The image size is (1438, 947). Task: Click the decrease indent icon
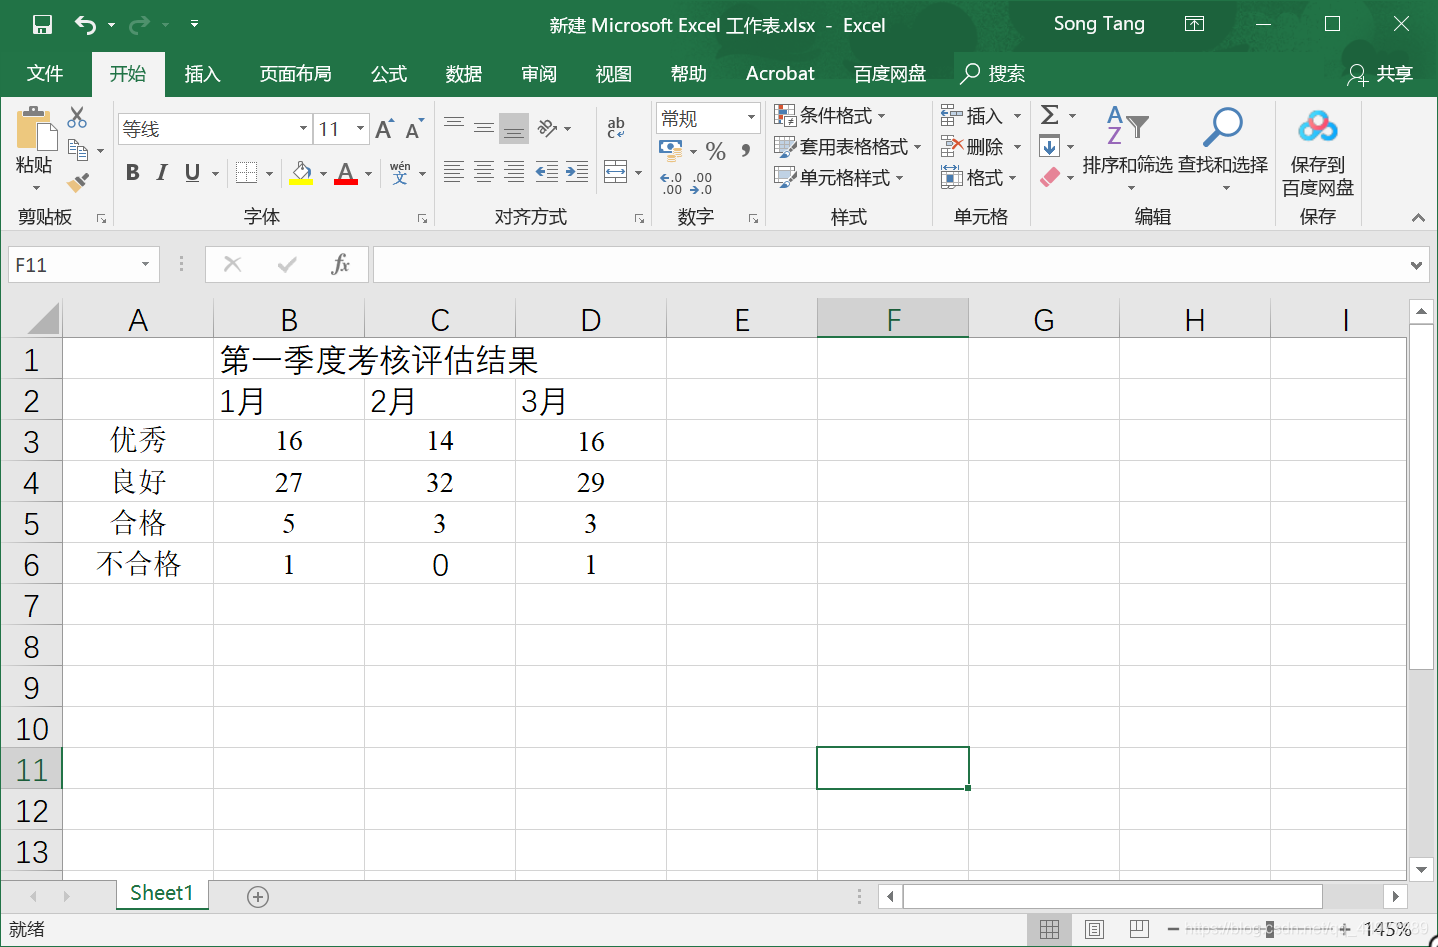[x=547, y=172]
